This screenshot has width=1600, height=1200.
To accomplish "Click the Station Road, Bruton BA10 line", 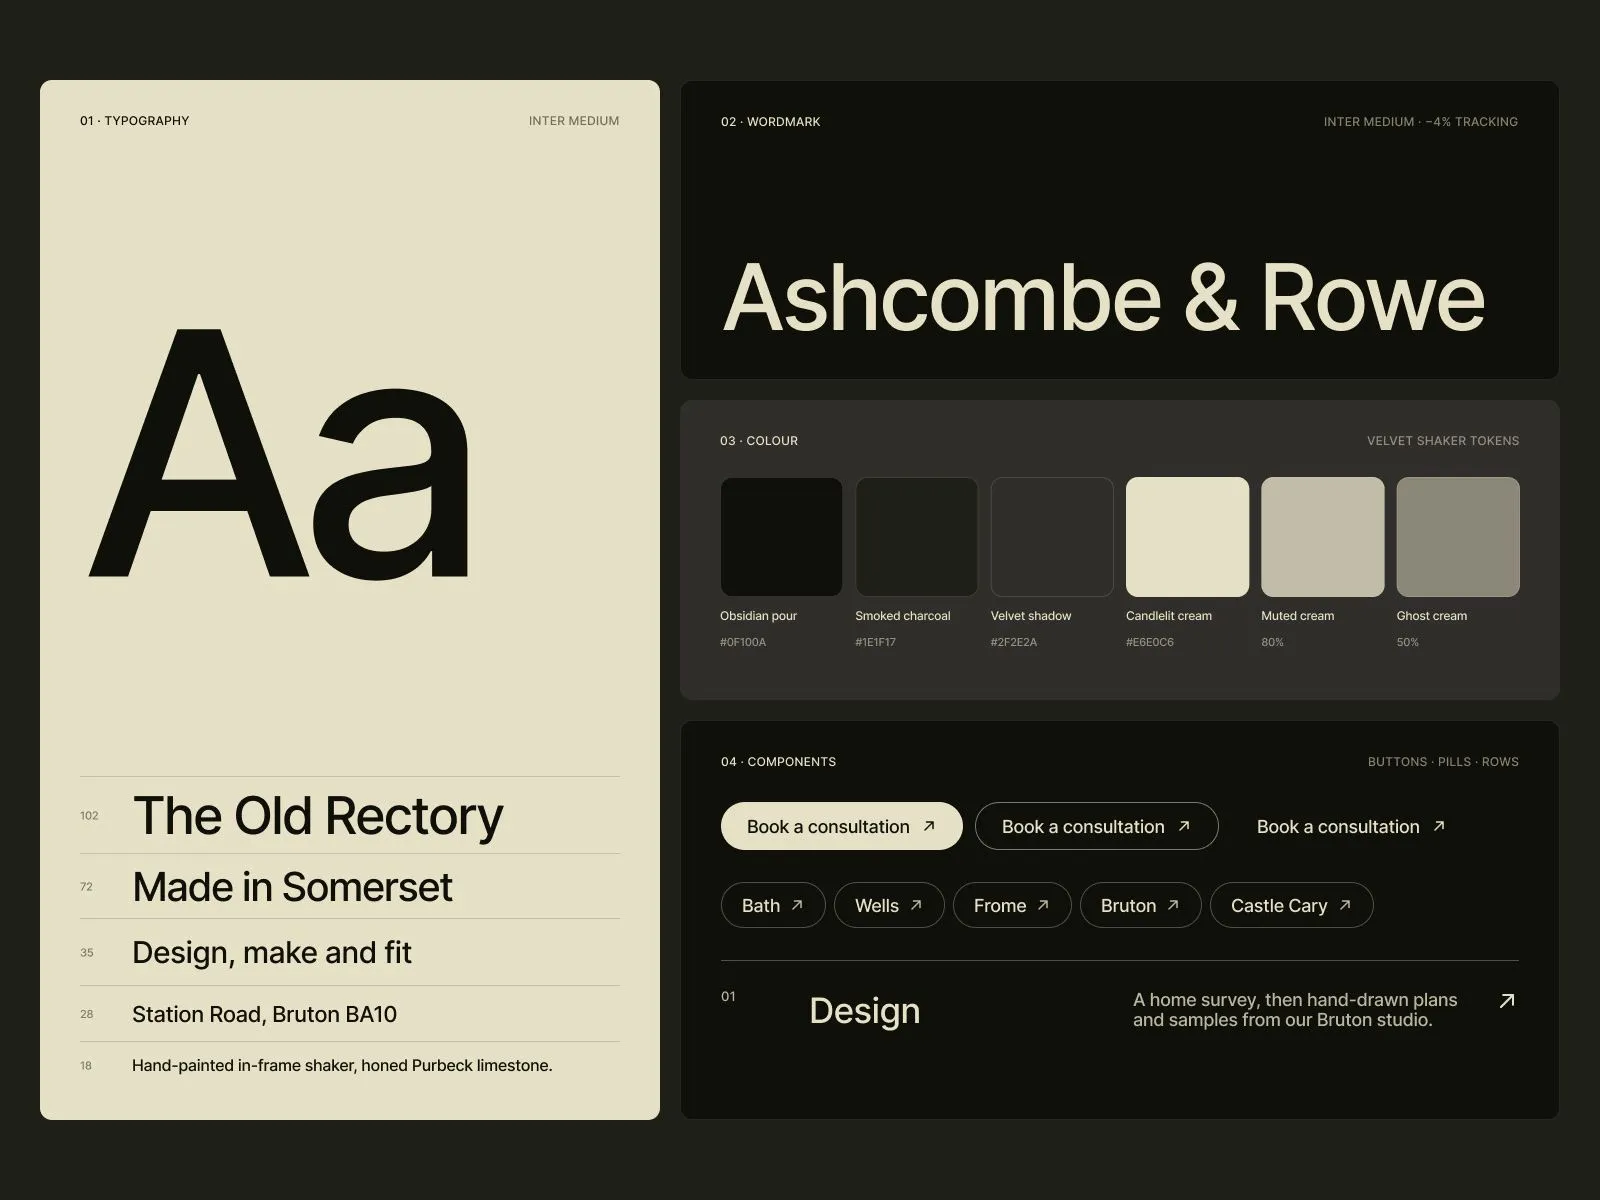I will click(264, 1015).
